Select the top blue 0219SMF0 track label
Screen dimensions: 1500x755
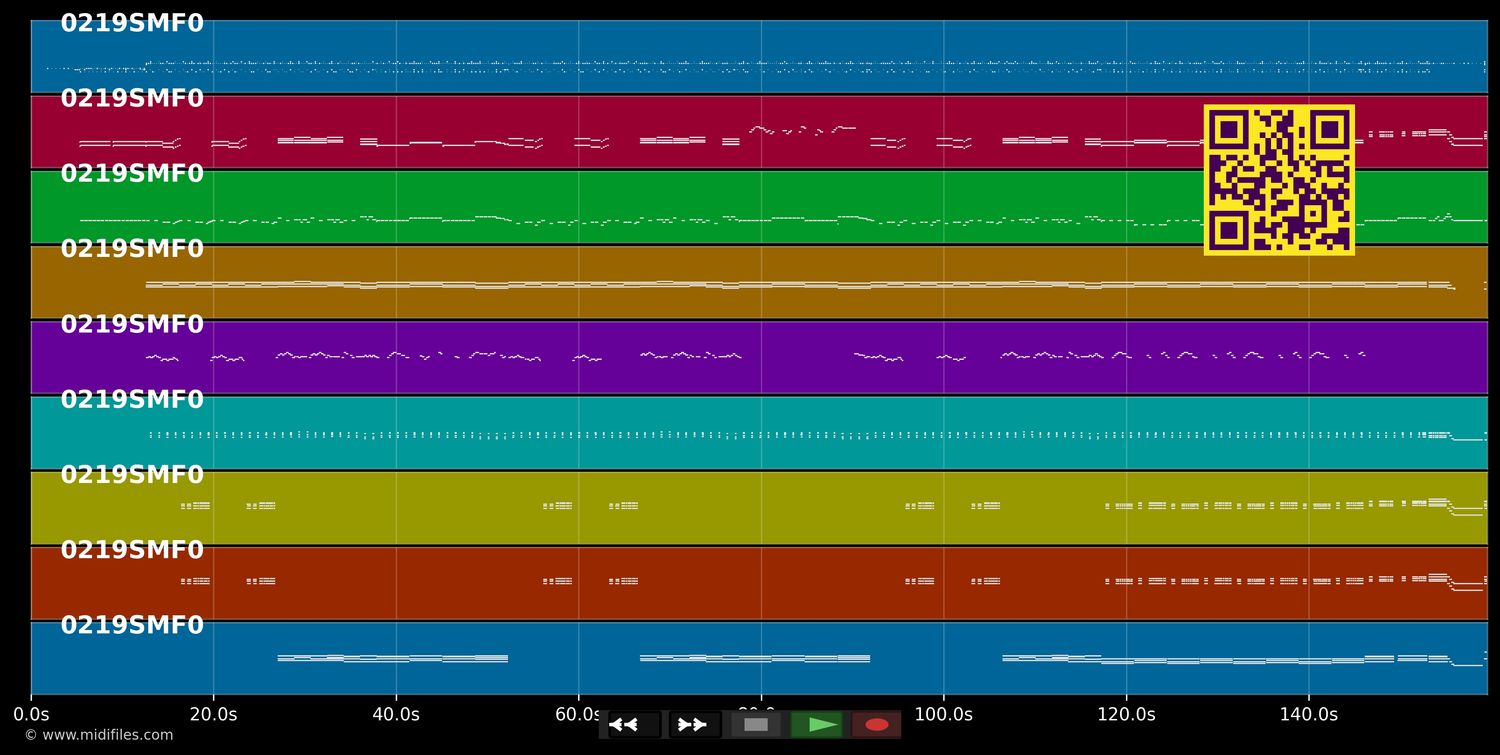[133, 22]
